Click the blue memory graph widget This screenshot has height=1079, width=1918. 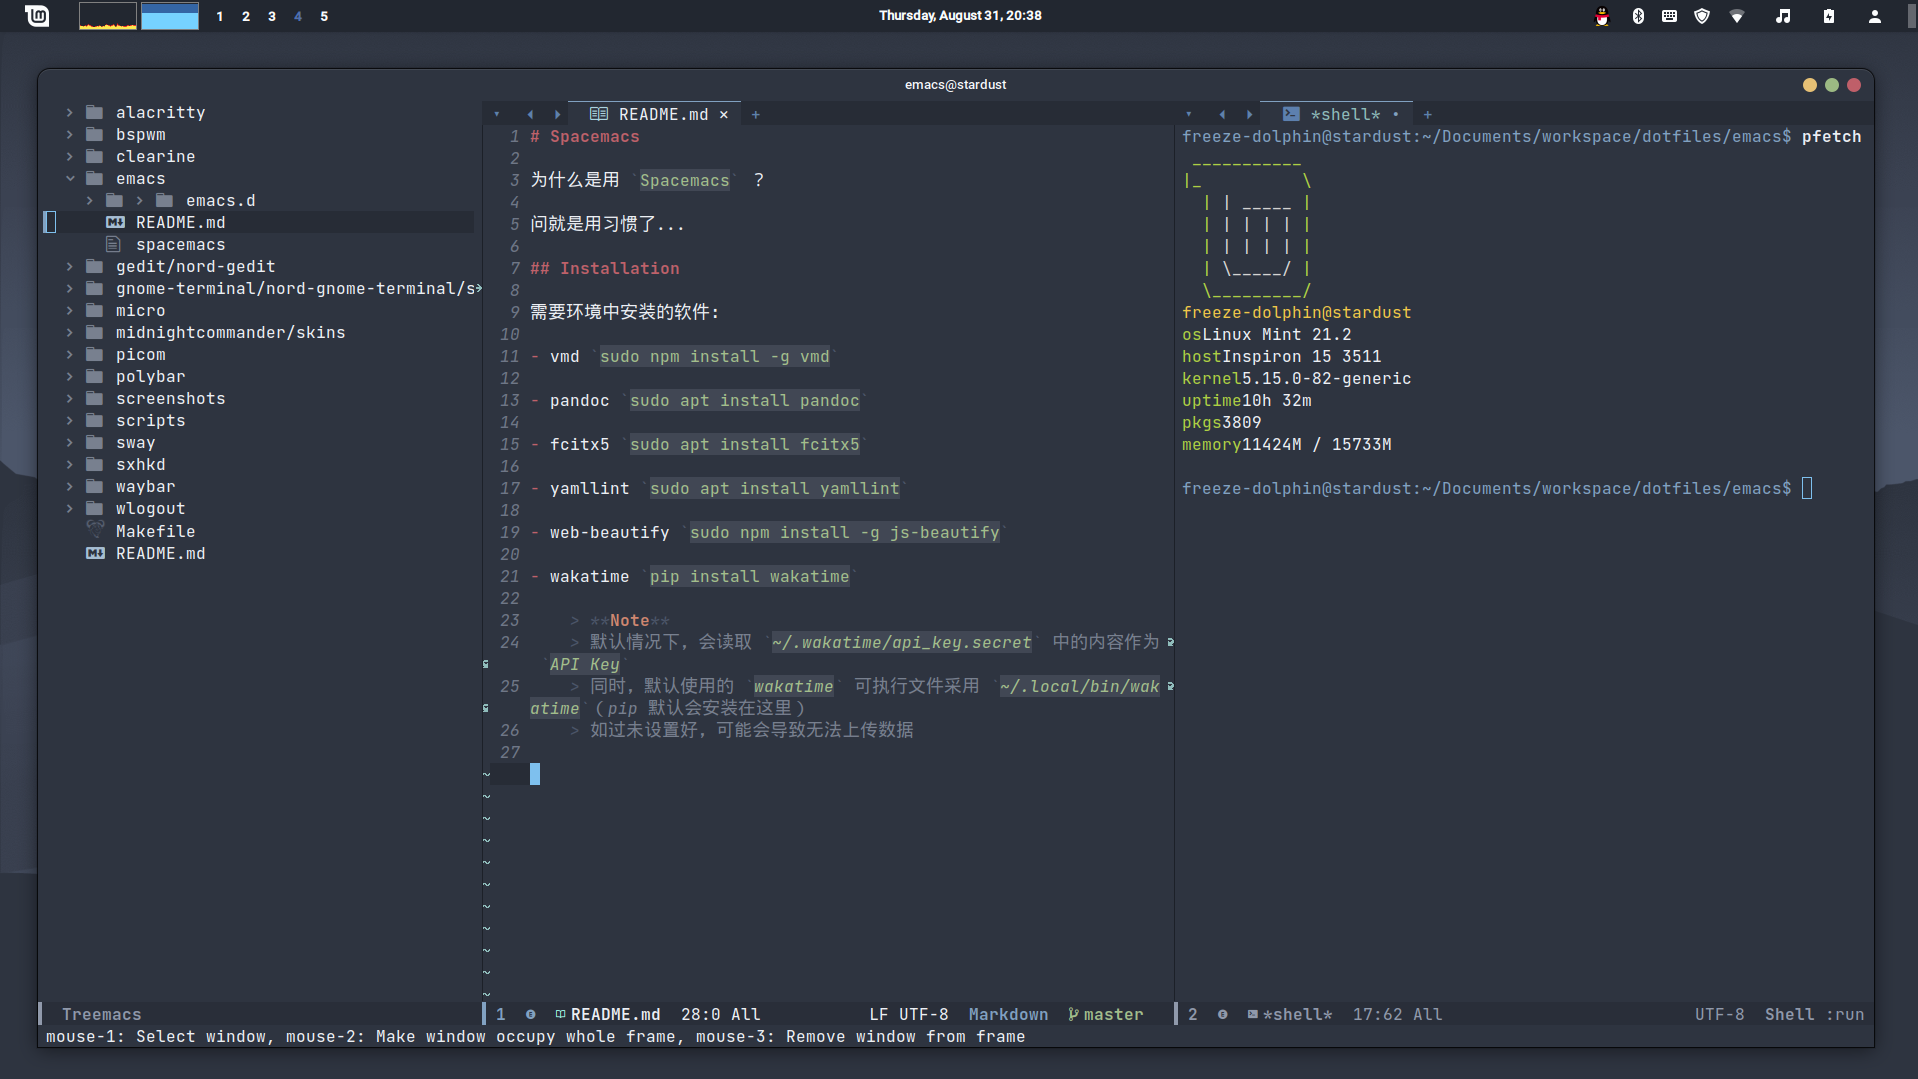click(x=170, y=16)
